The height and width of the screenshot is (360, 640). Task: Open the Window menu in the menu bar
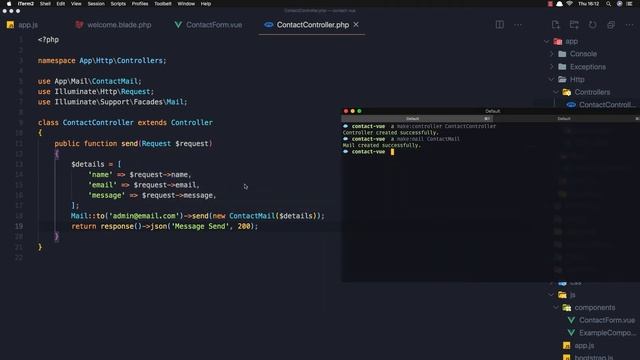pyautogui.click(x=186, y=4)
